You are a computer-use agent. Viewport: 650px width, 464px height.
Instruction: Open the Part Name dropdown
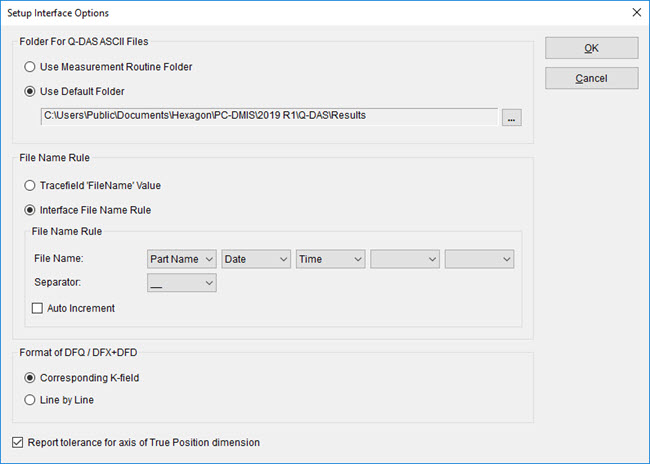[x=181, y=259]
